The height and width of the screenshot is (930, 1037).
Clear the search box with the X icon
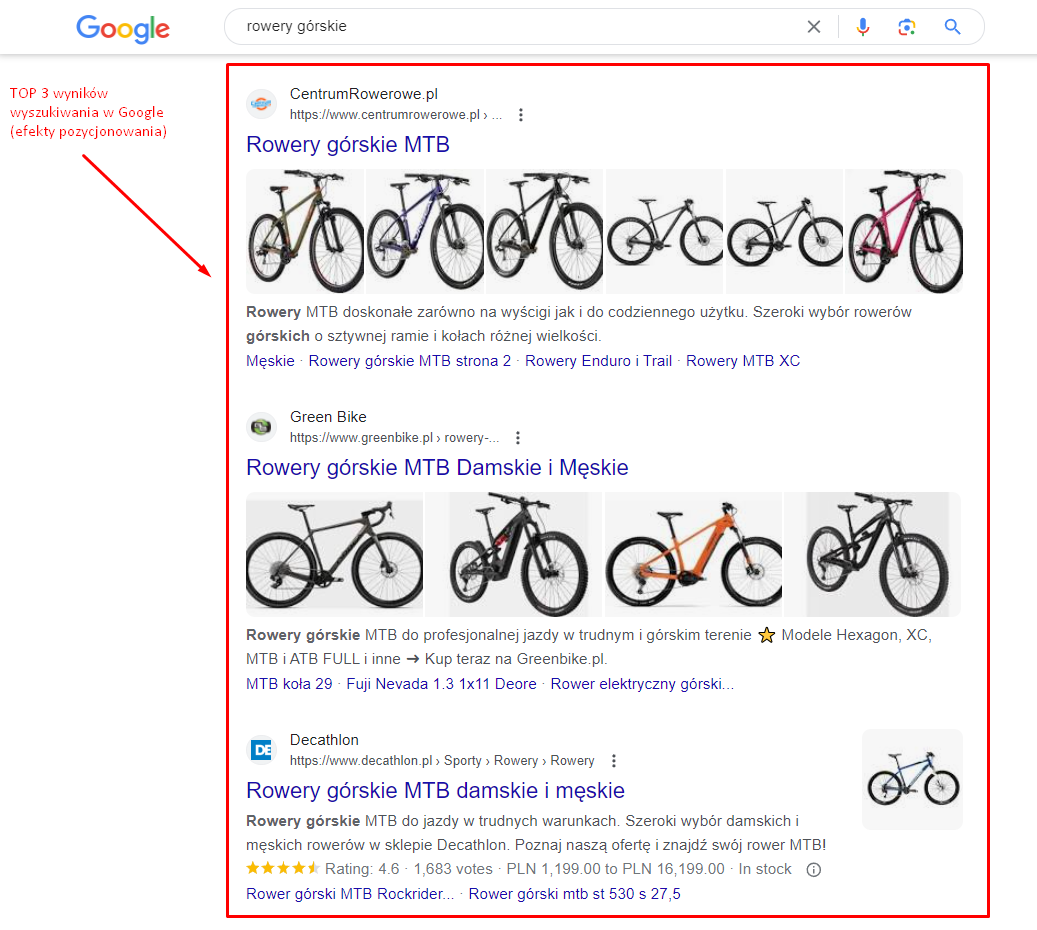[x=813, y=26]
